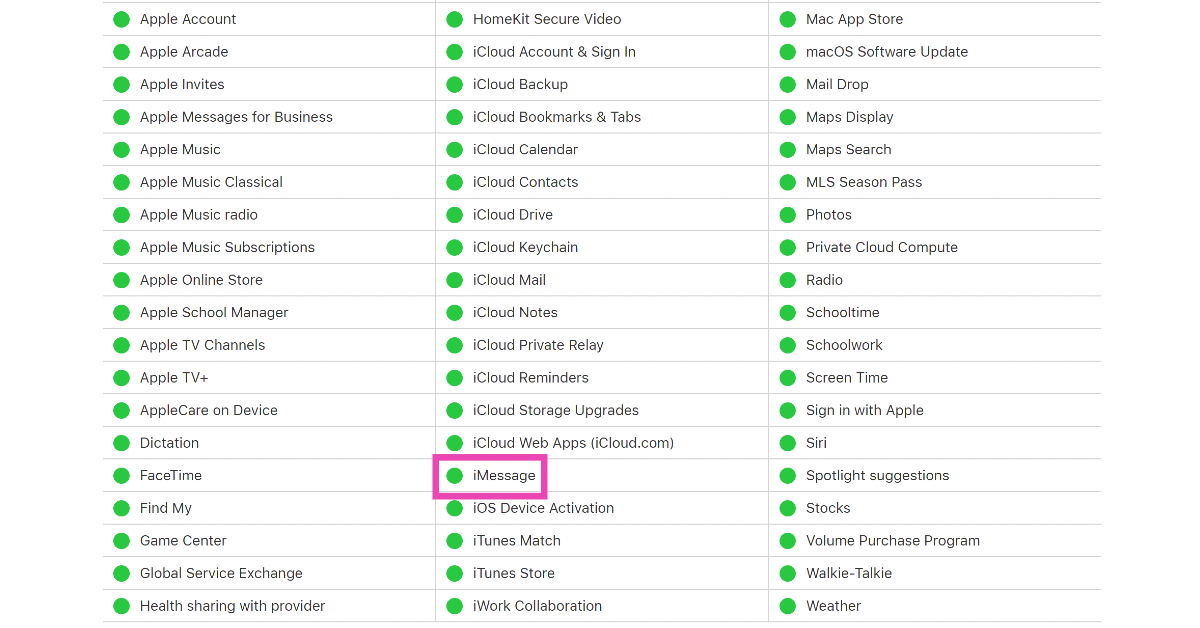The image size is (1200, 628).
Task: Select Health sharing with provider
Action: [233, 606]
